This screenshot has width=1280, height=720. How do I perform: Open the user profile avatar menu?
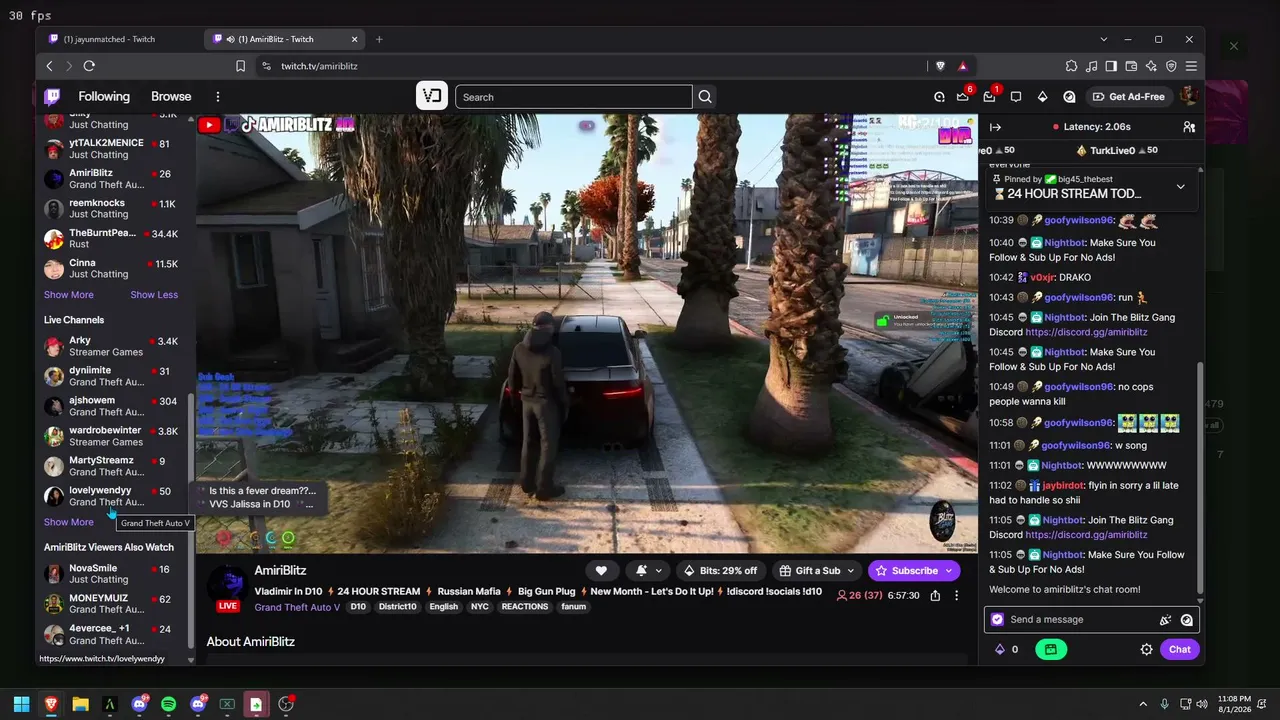click(1188, 96)
